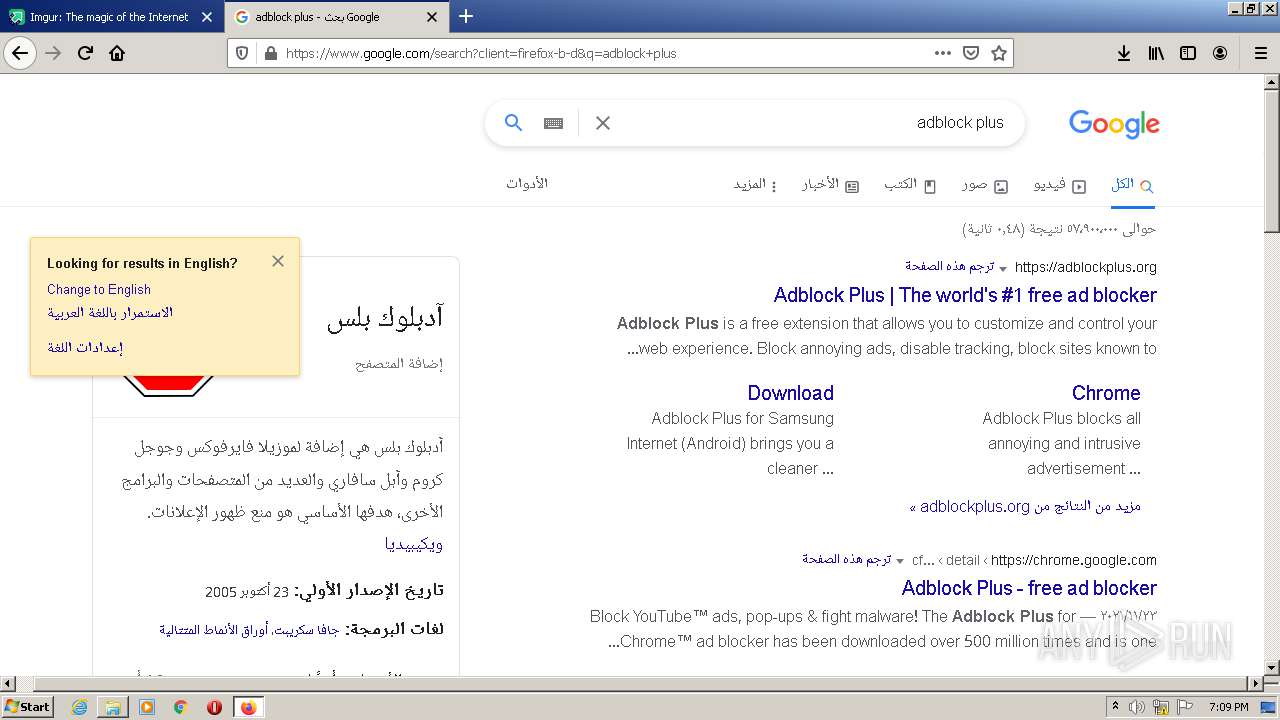Show more results from adblockplus.org
This screenshot has width=1280, height=720.
(1025, 507)
